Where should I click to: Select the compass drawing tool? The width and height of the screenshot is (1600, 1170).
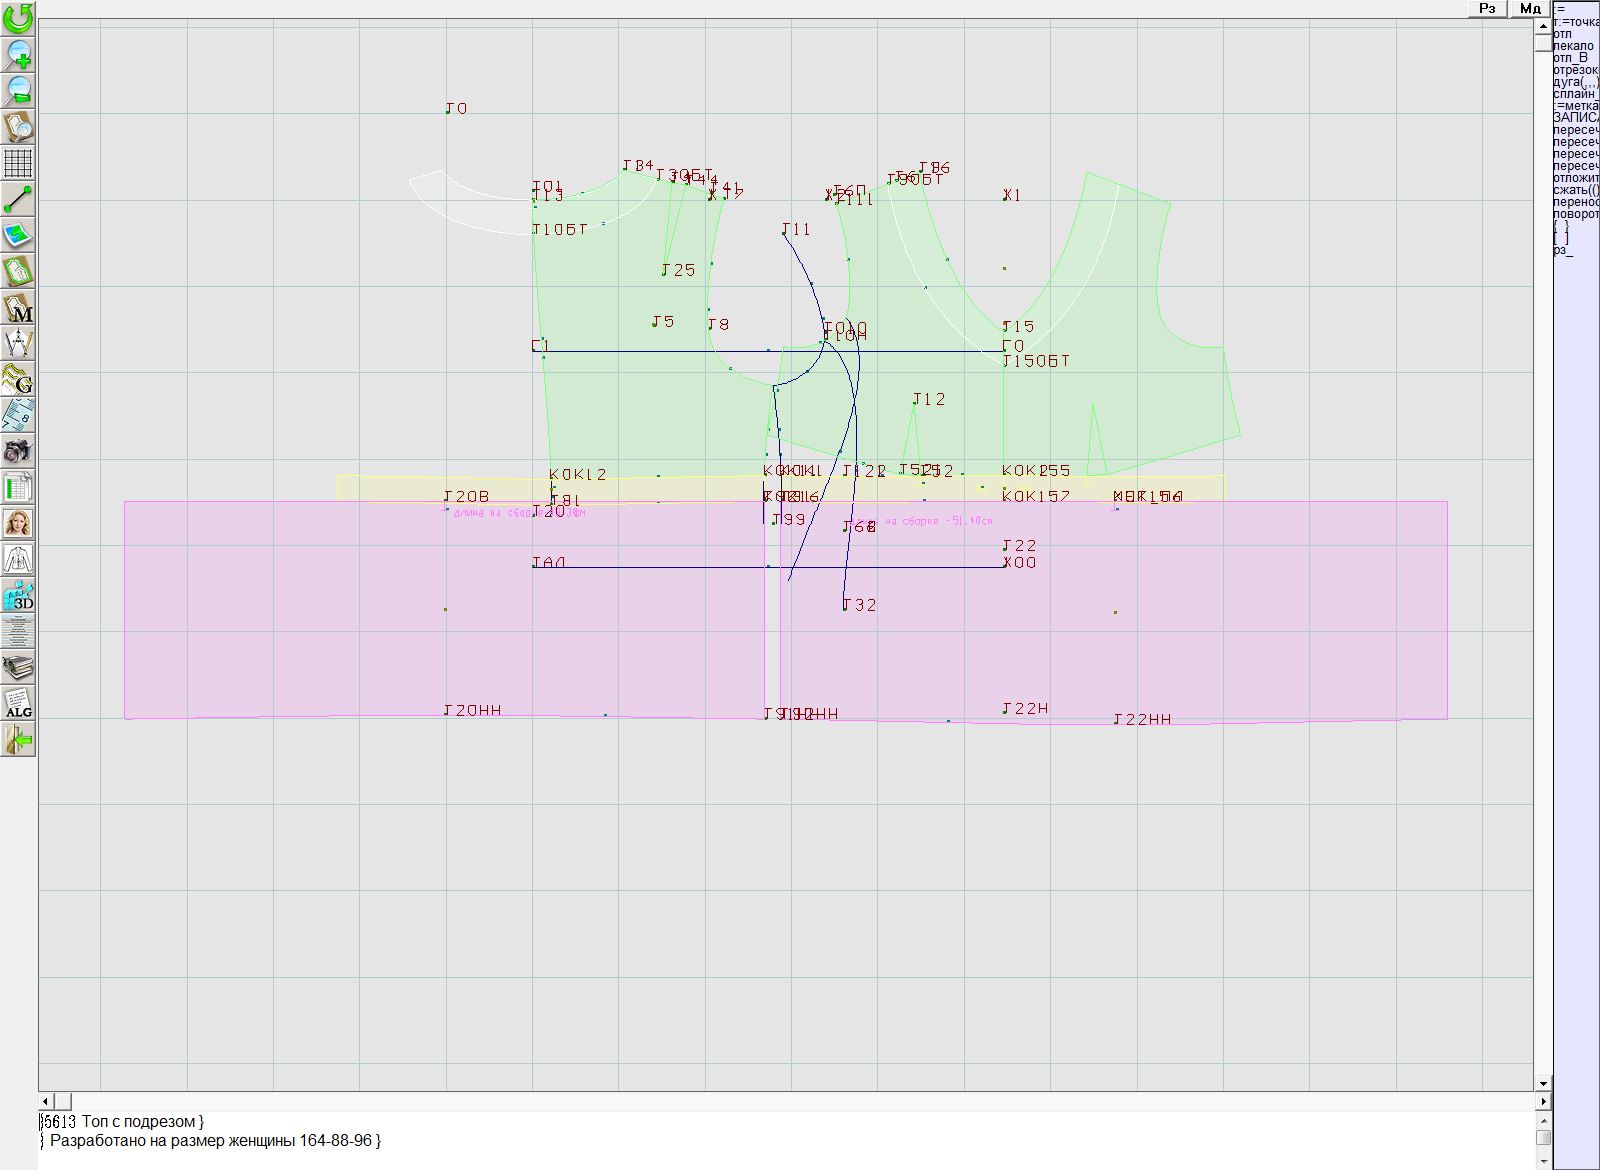(18, 343)
